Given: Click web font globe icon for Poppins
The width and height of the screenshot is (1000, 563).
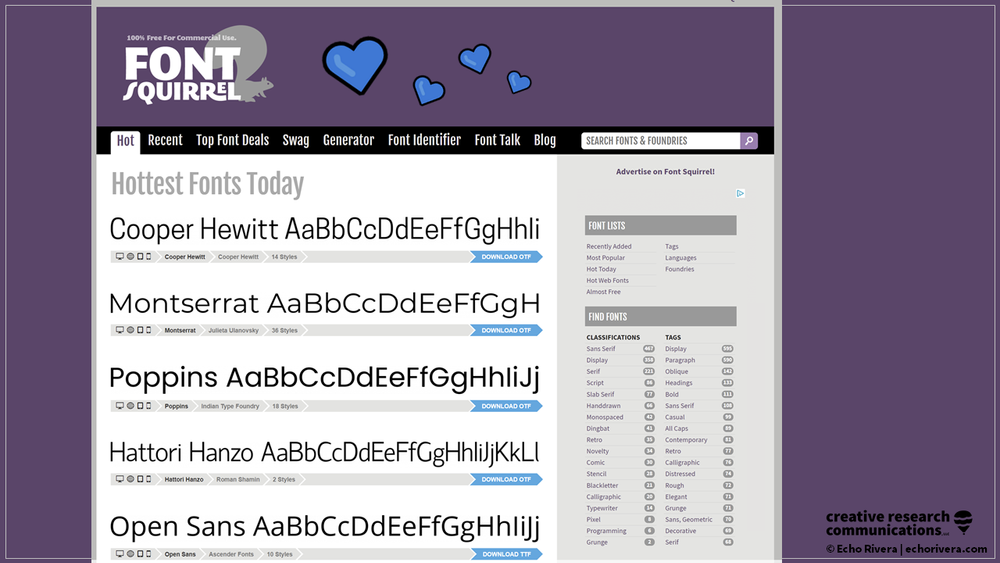Looking at the screenshot, I should tap(130, 406).
